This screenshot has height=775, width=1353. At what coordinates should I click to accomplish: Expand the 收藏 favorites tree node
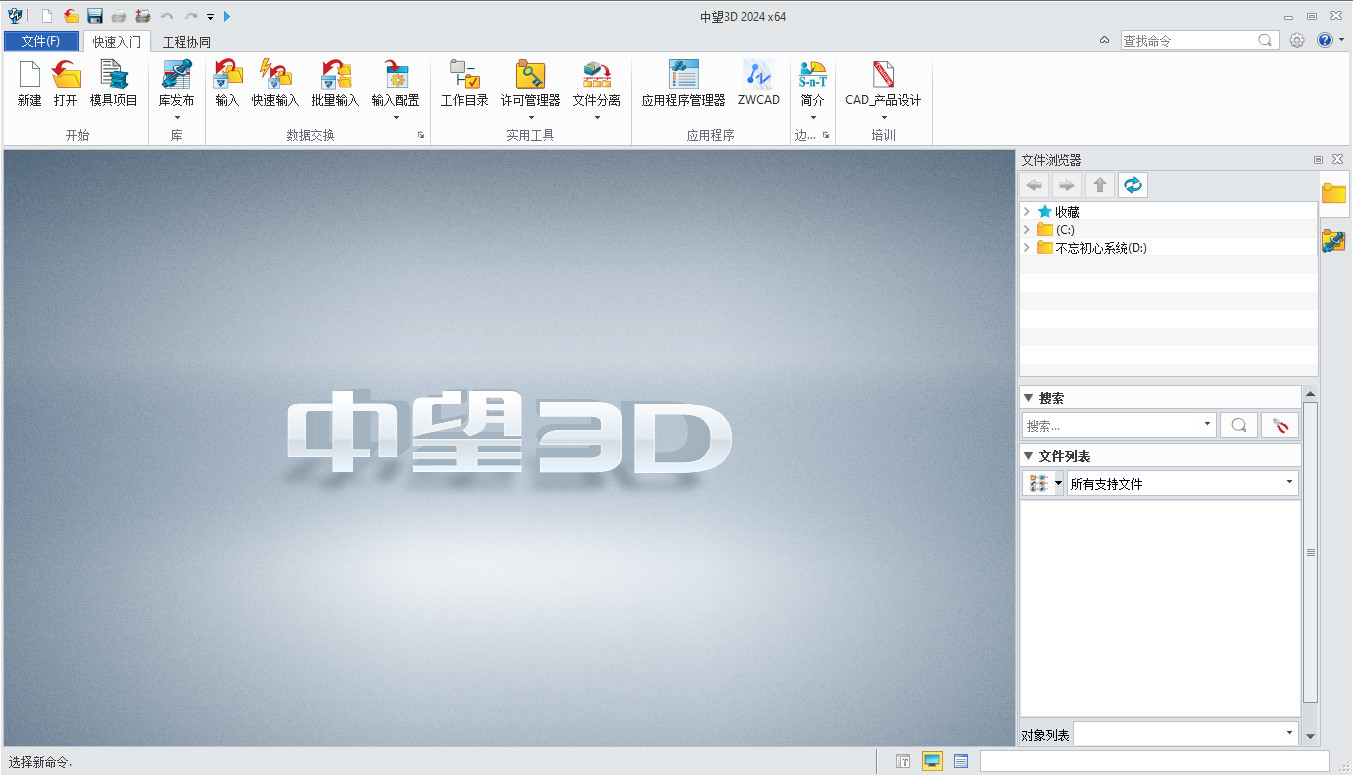[x=1027, y=212]
